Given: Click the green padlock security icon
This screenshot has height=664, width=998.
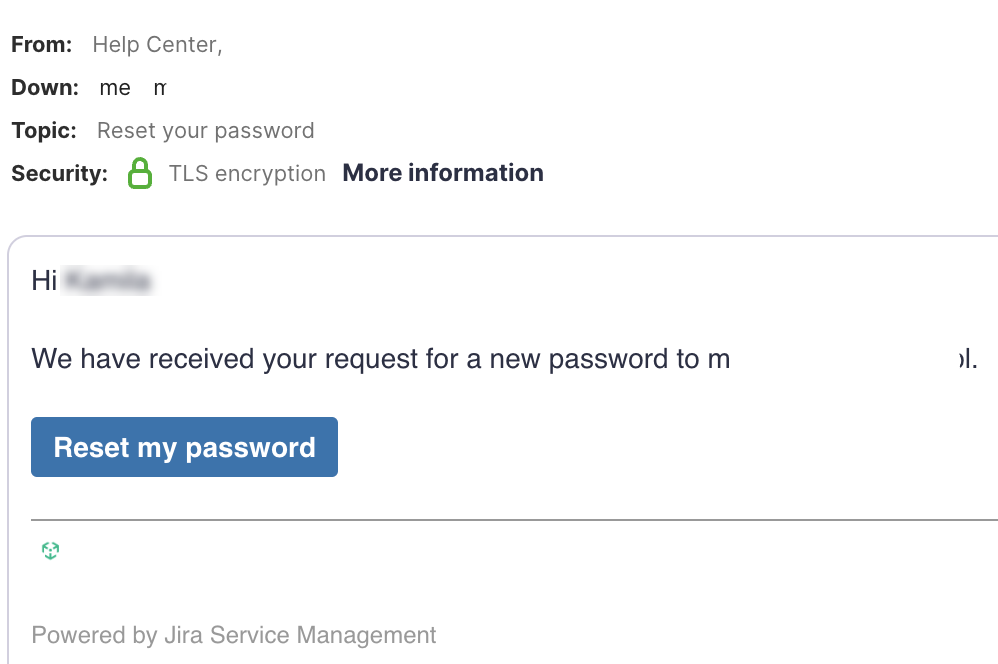Looking at the screenshot, I should (x=140, y=174).
